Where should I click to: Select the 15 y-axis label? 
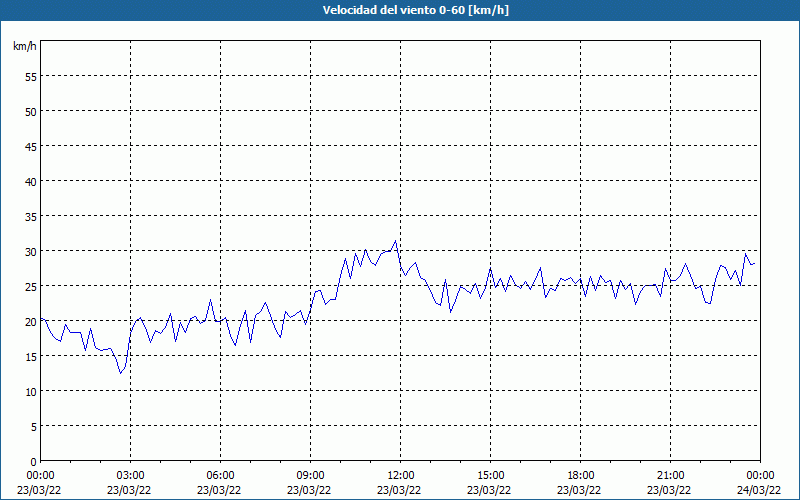tap(31, 356)
